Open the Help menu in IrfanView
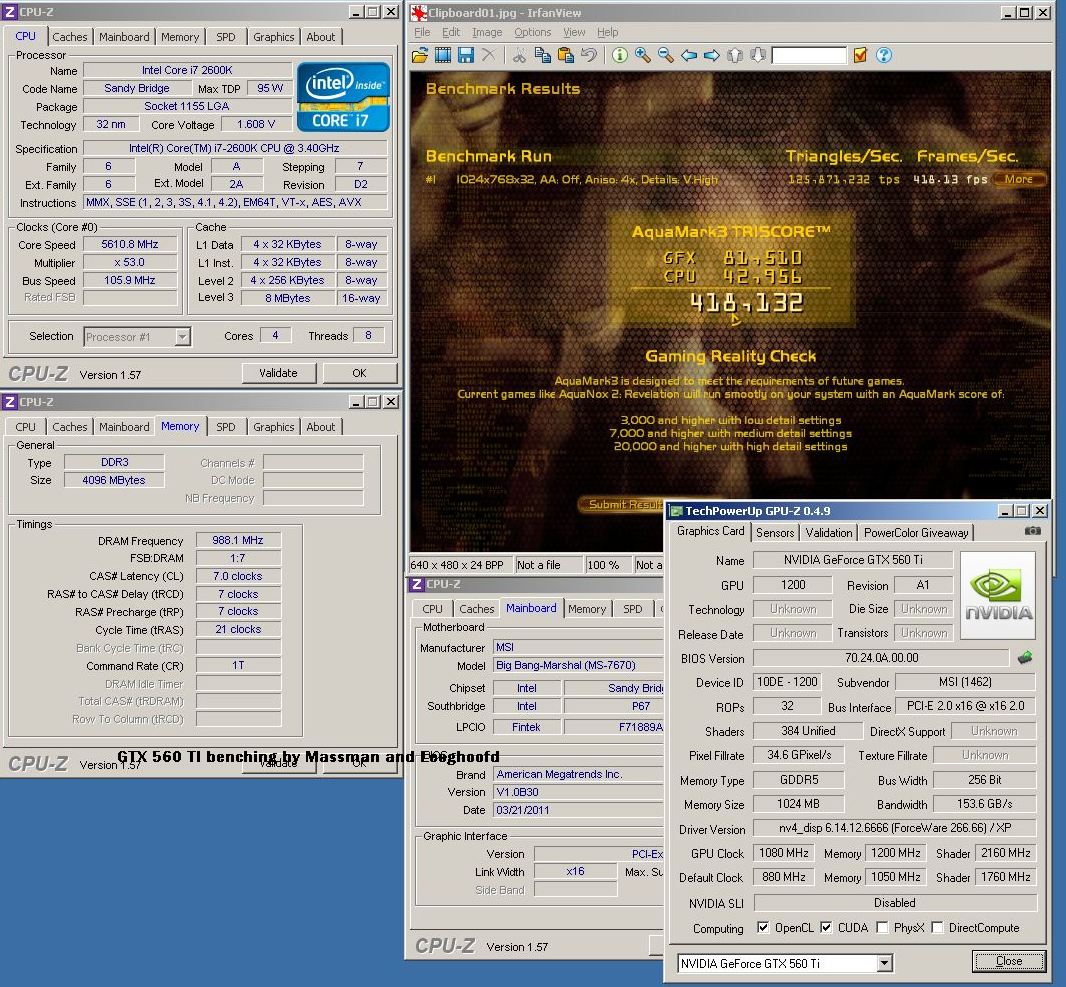 tap(608, 32)
